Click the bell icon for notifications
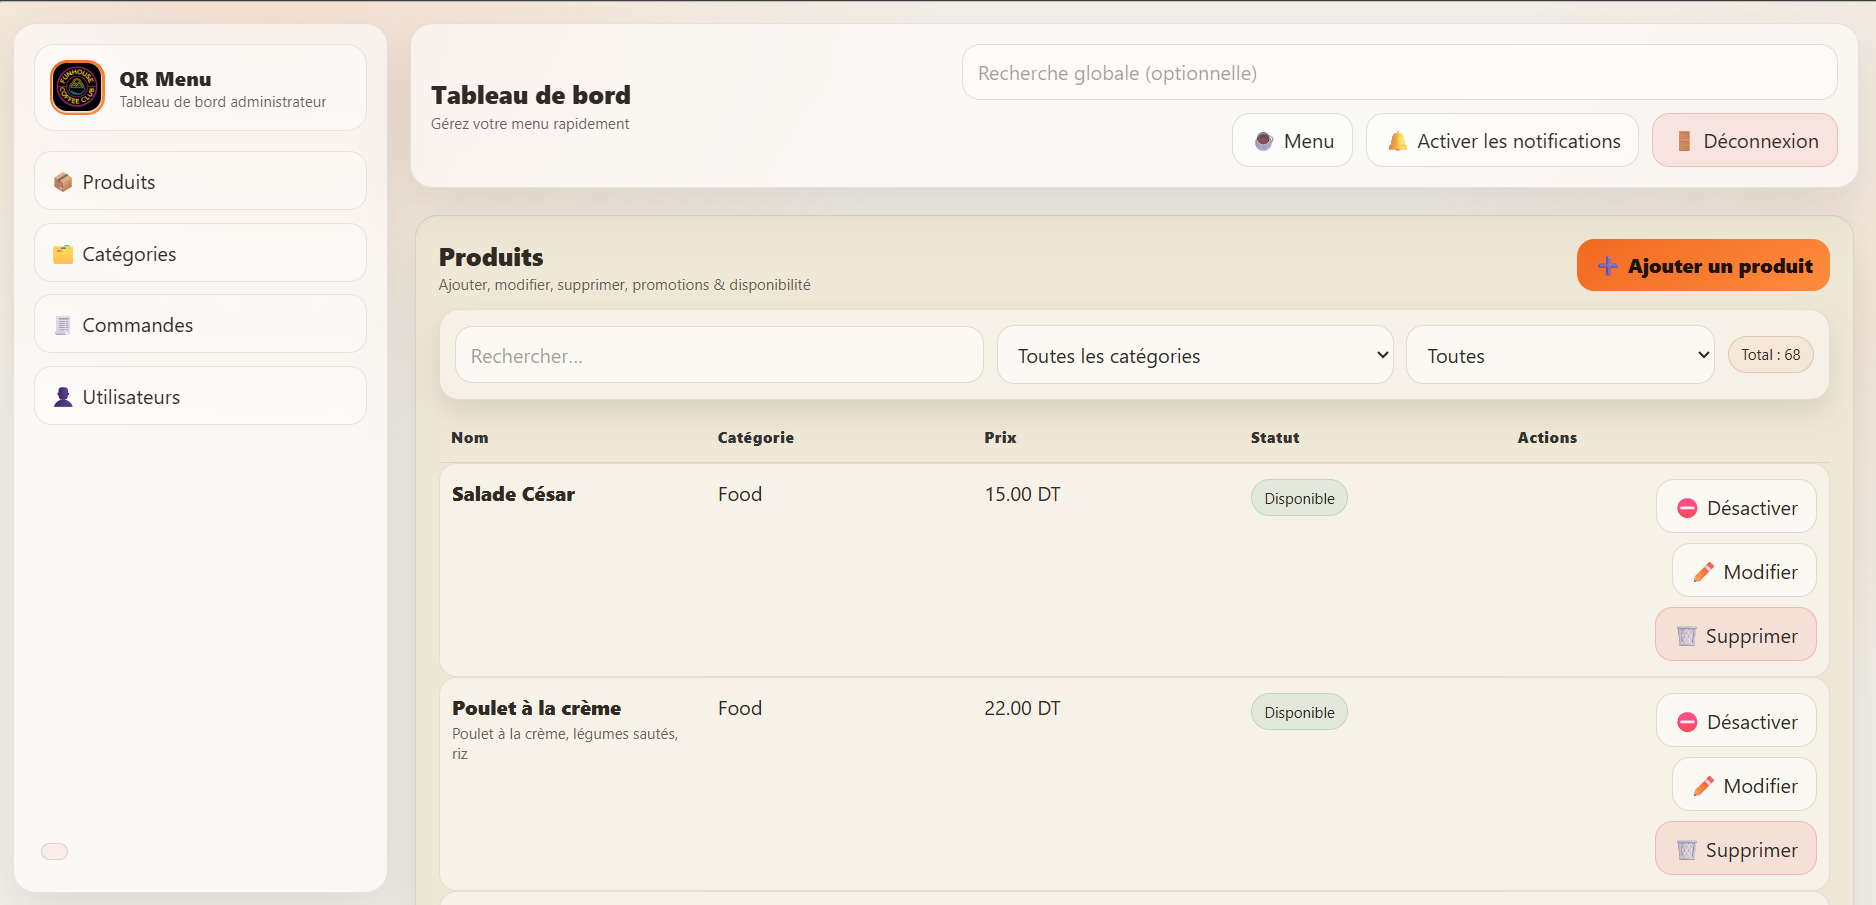The image size is (1876, 905). [x=1398, y=141]
